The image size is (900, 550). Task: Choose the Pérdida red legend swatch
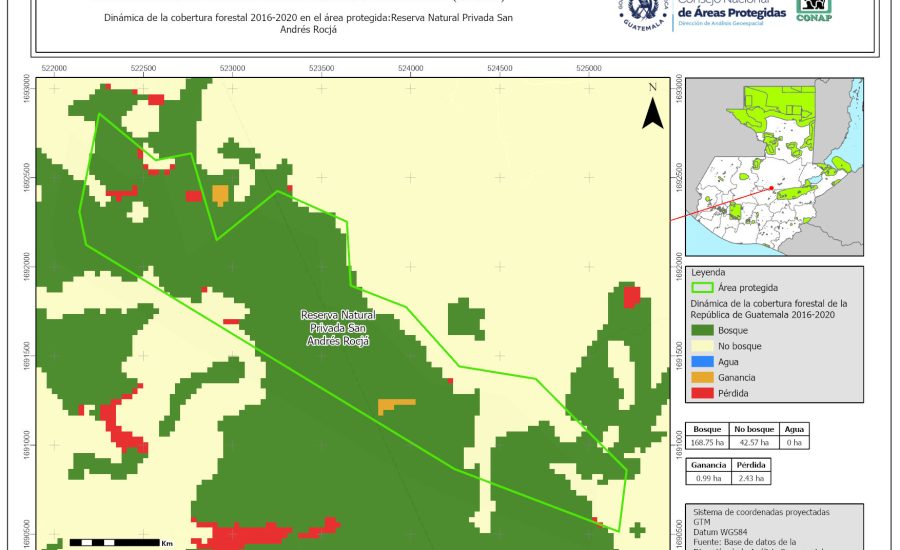click(x=708, y=393)
